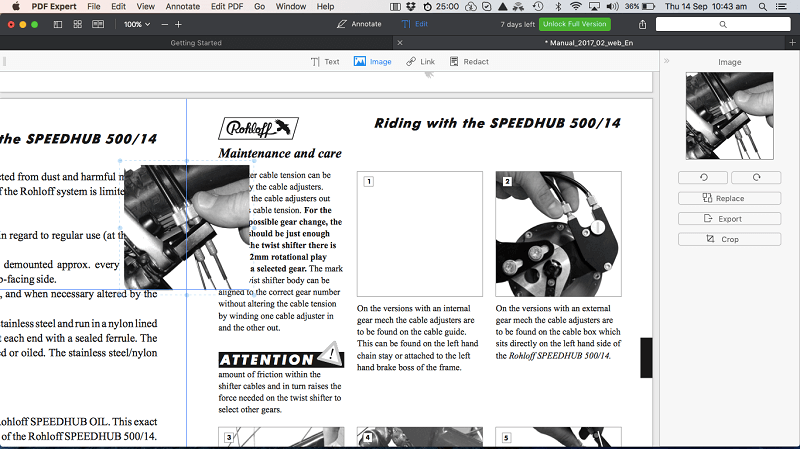
Task: Click the Time Machine icon
Action: [538, 7]
